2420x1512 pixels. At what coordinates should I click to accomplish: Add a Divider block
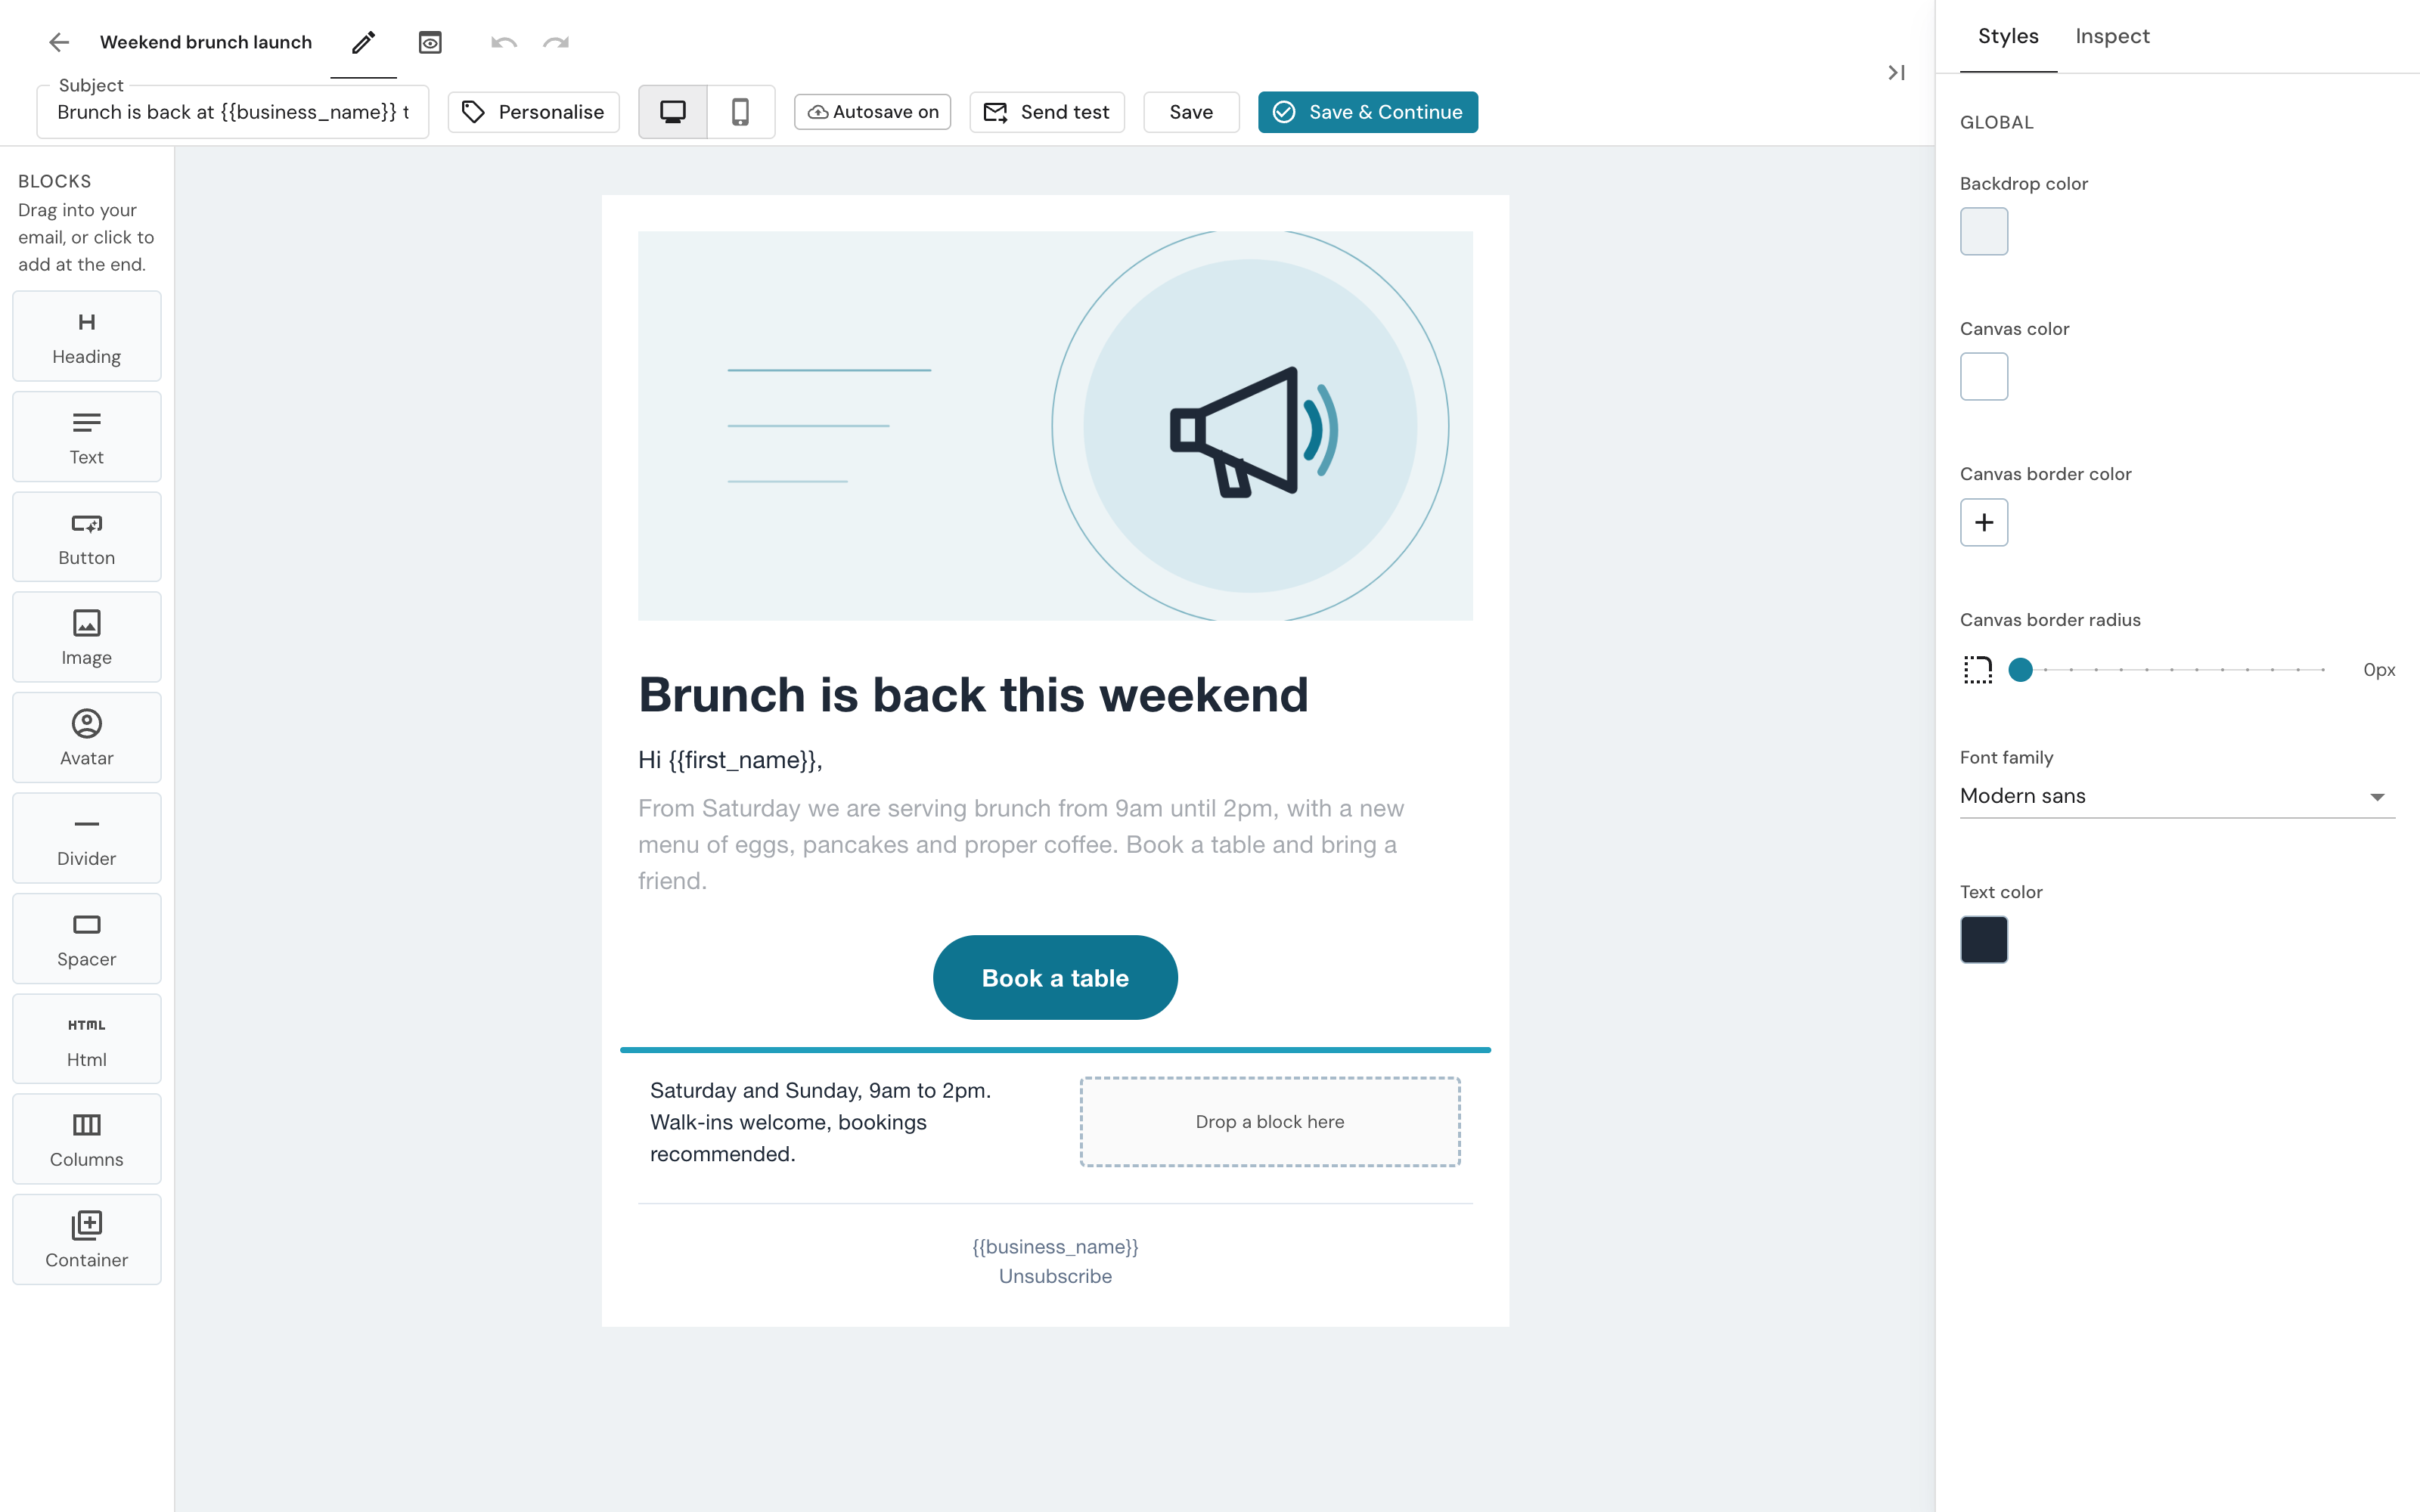[x=87, y=838]
